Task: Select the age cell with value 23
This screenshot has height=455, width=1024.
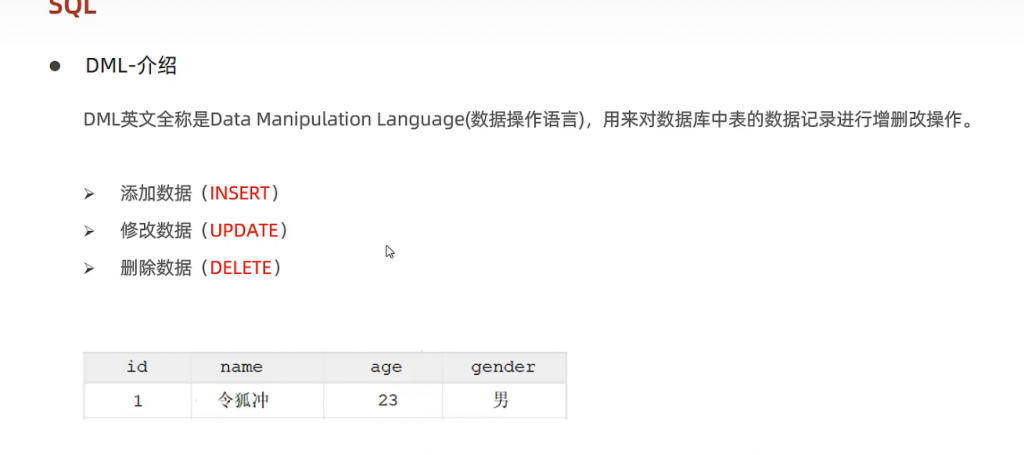Action: pyautogui.click(x=387, y=401)
